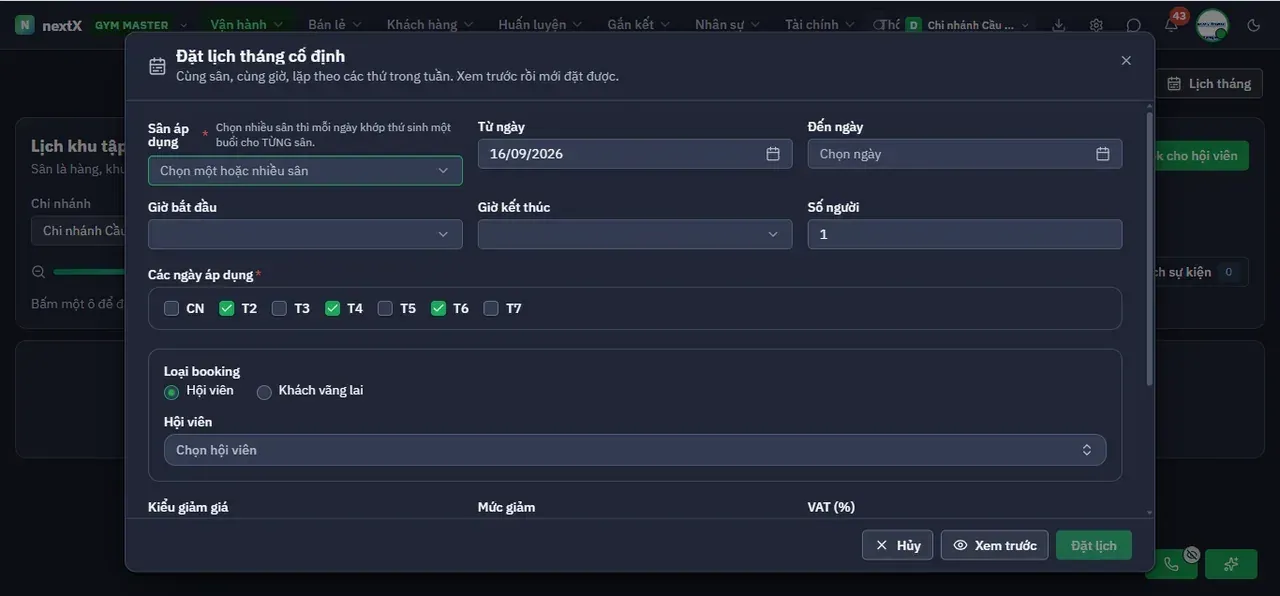1280x596 pixels.
Task: Click the calendar icon beside dialog title
Action: 157,66
